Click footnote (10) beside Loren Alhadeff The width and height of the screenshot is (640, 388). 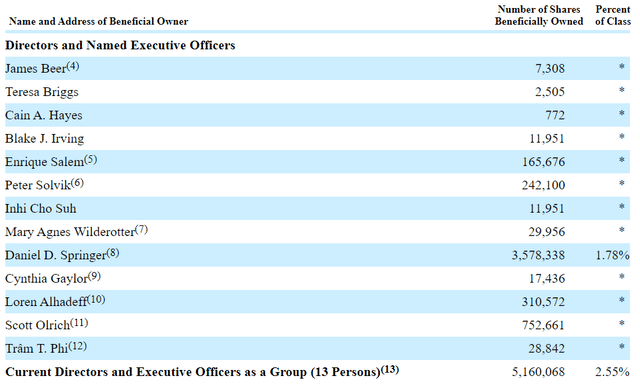(x=96, y=299)
